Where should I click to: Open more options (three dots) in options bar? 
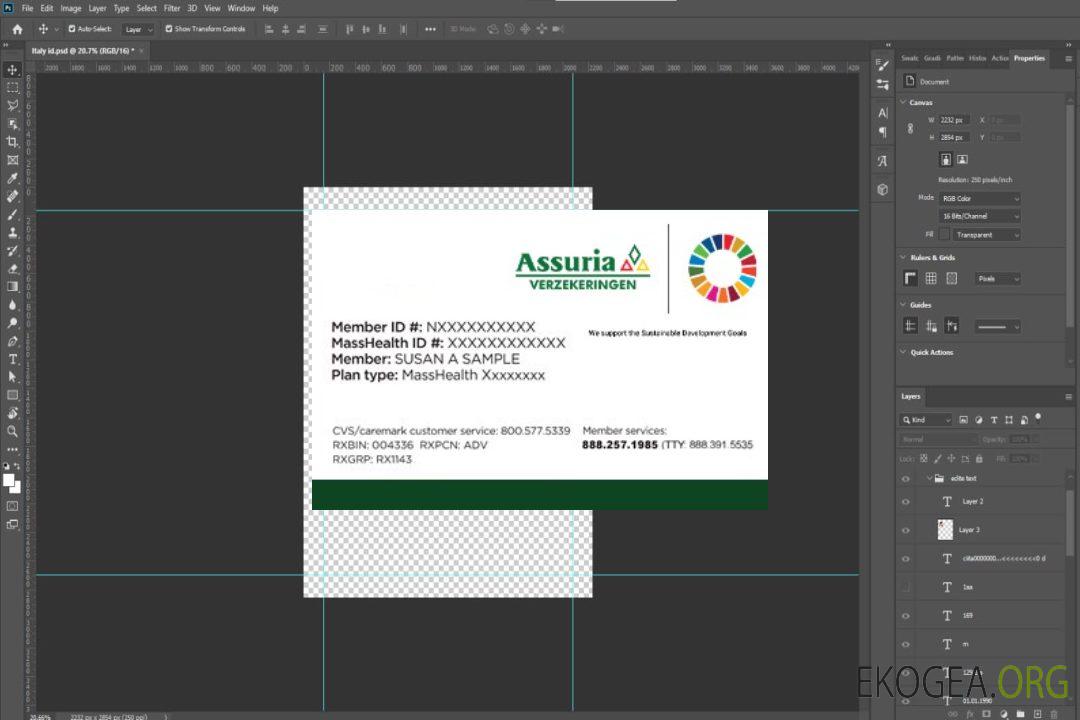pyautogui.click(x=430, y=29)
